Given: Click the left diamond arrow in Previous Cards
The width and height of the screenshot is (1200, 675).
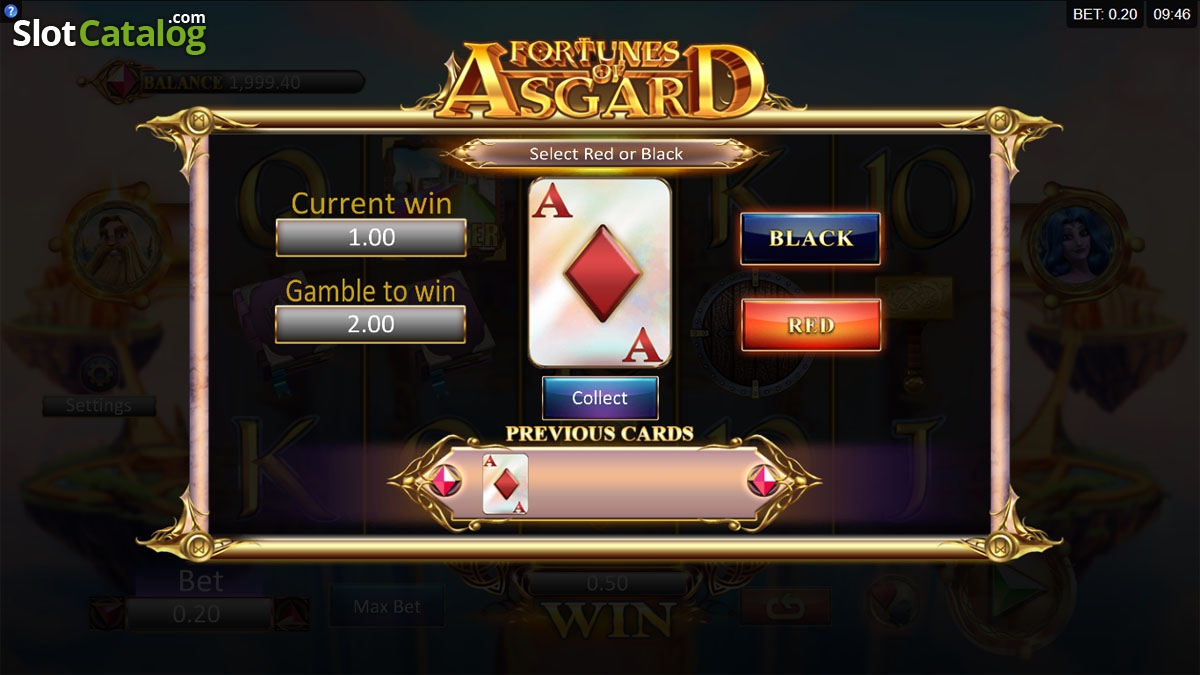Looking at the screenshot, I should coord(443,482).
